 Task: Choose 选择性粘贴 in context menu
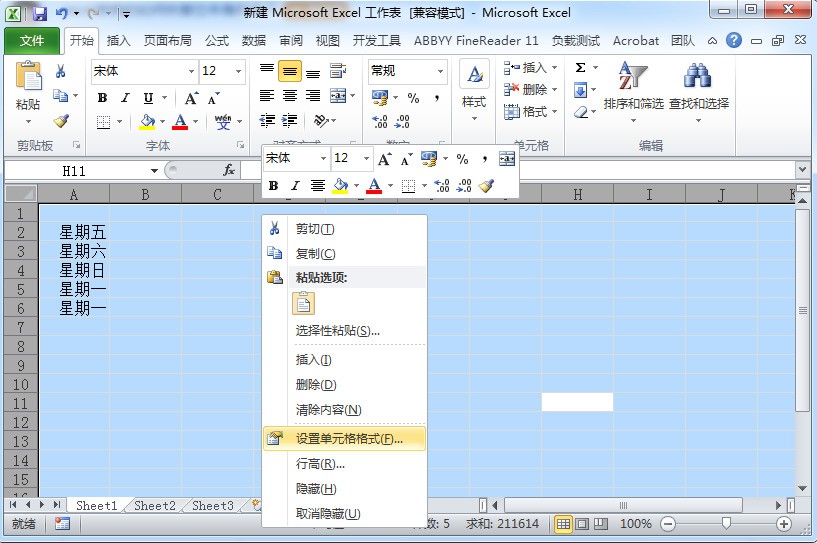coord(344,330)
